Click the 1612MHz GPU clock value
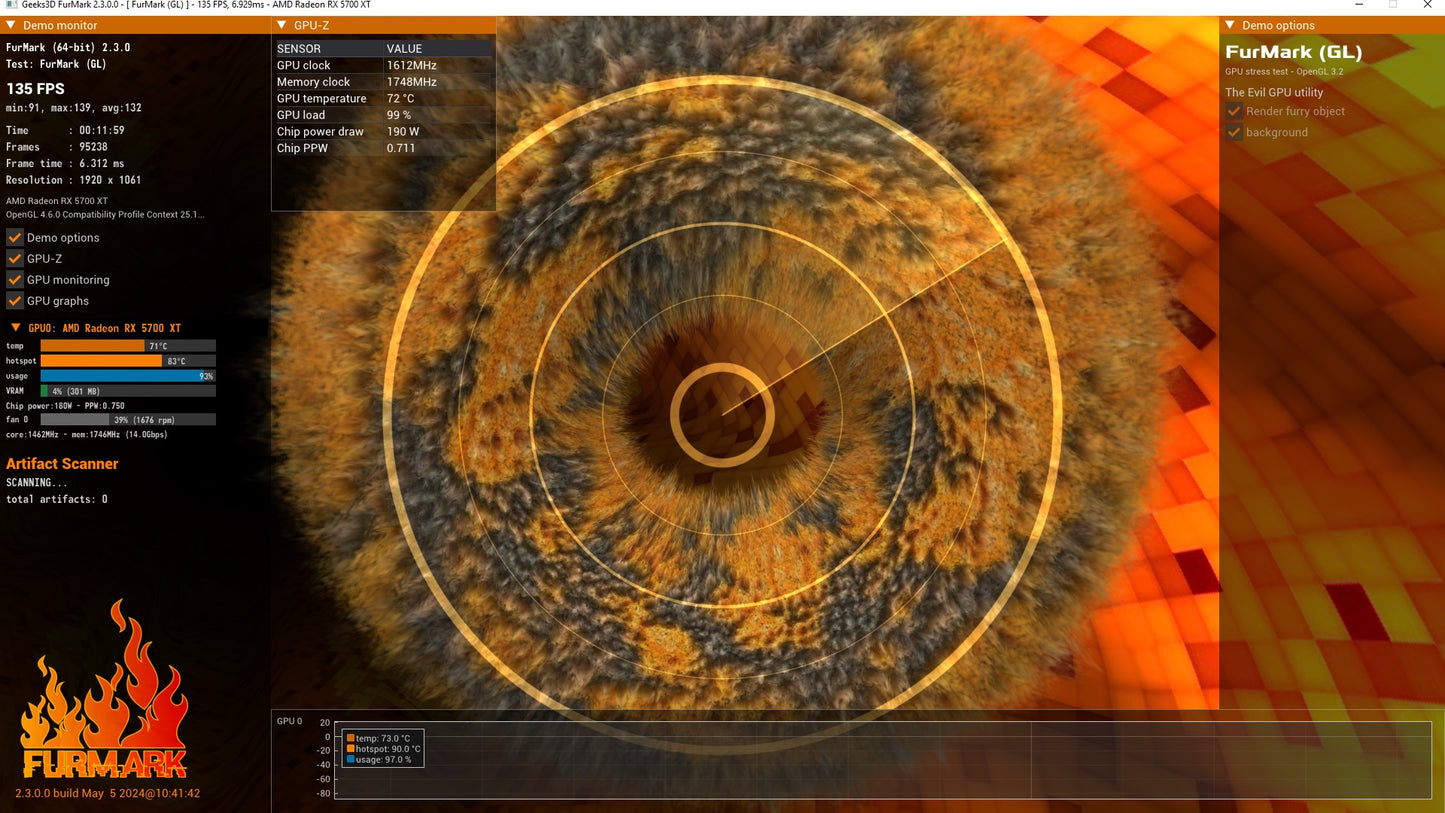Viewport: 1445px width, 813px height. pyautogui.click(x=412, y=65)
